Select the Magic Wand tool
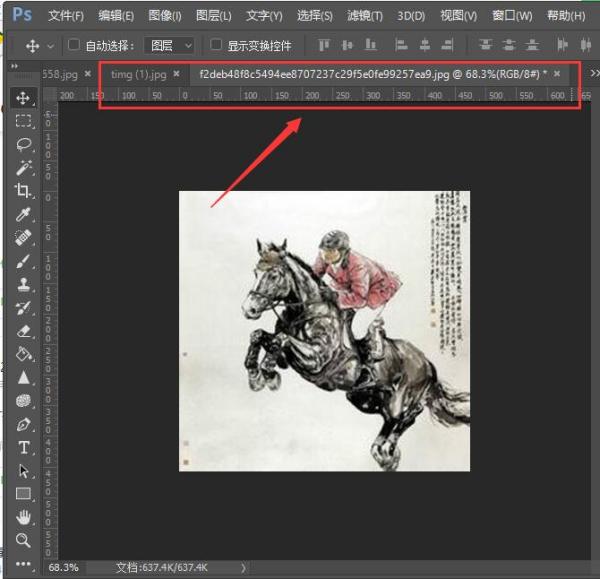Image resolution: width=600 pixels, height=579 pixels. point(23,168)
